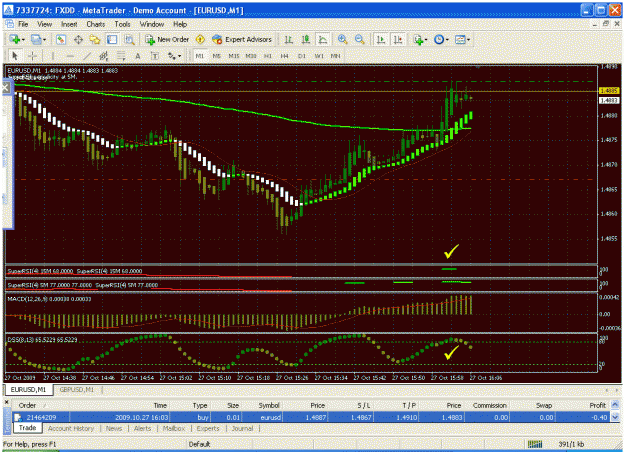Select the EURUSD,M1 chart tab
Image resolution: width=625 pixels, height=452 pixels.
pyautogui.click(x=28, y=389)
